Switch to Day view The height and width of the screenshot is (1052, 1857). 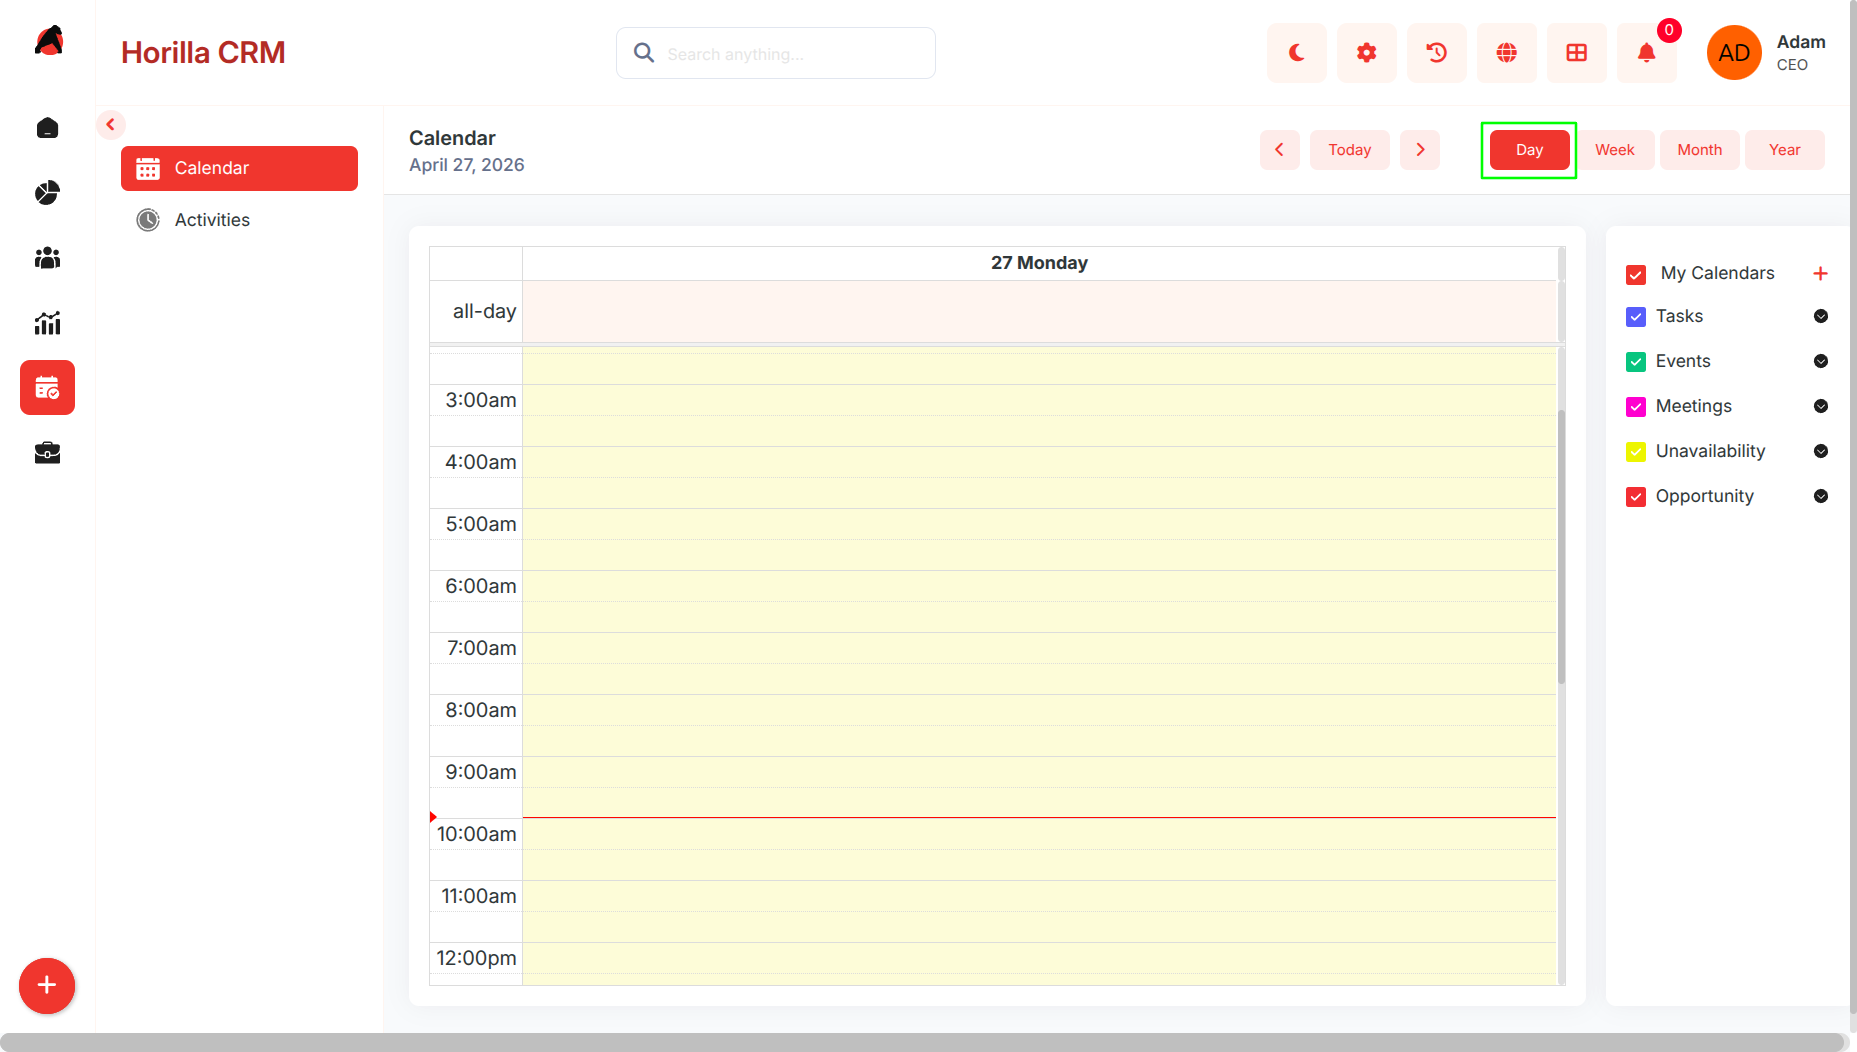1529,150
